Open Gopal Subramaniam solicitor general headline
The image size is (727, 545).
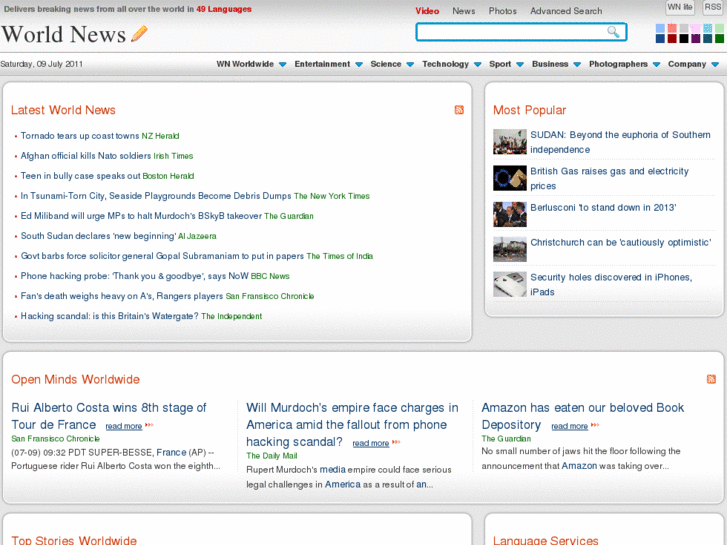point(162,256)
